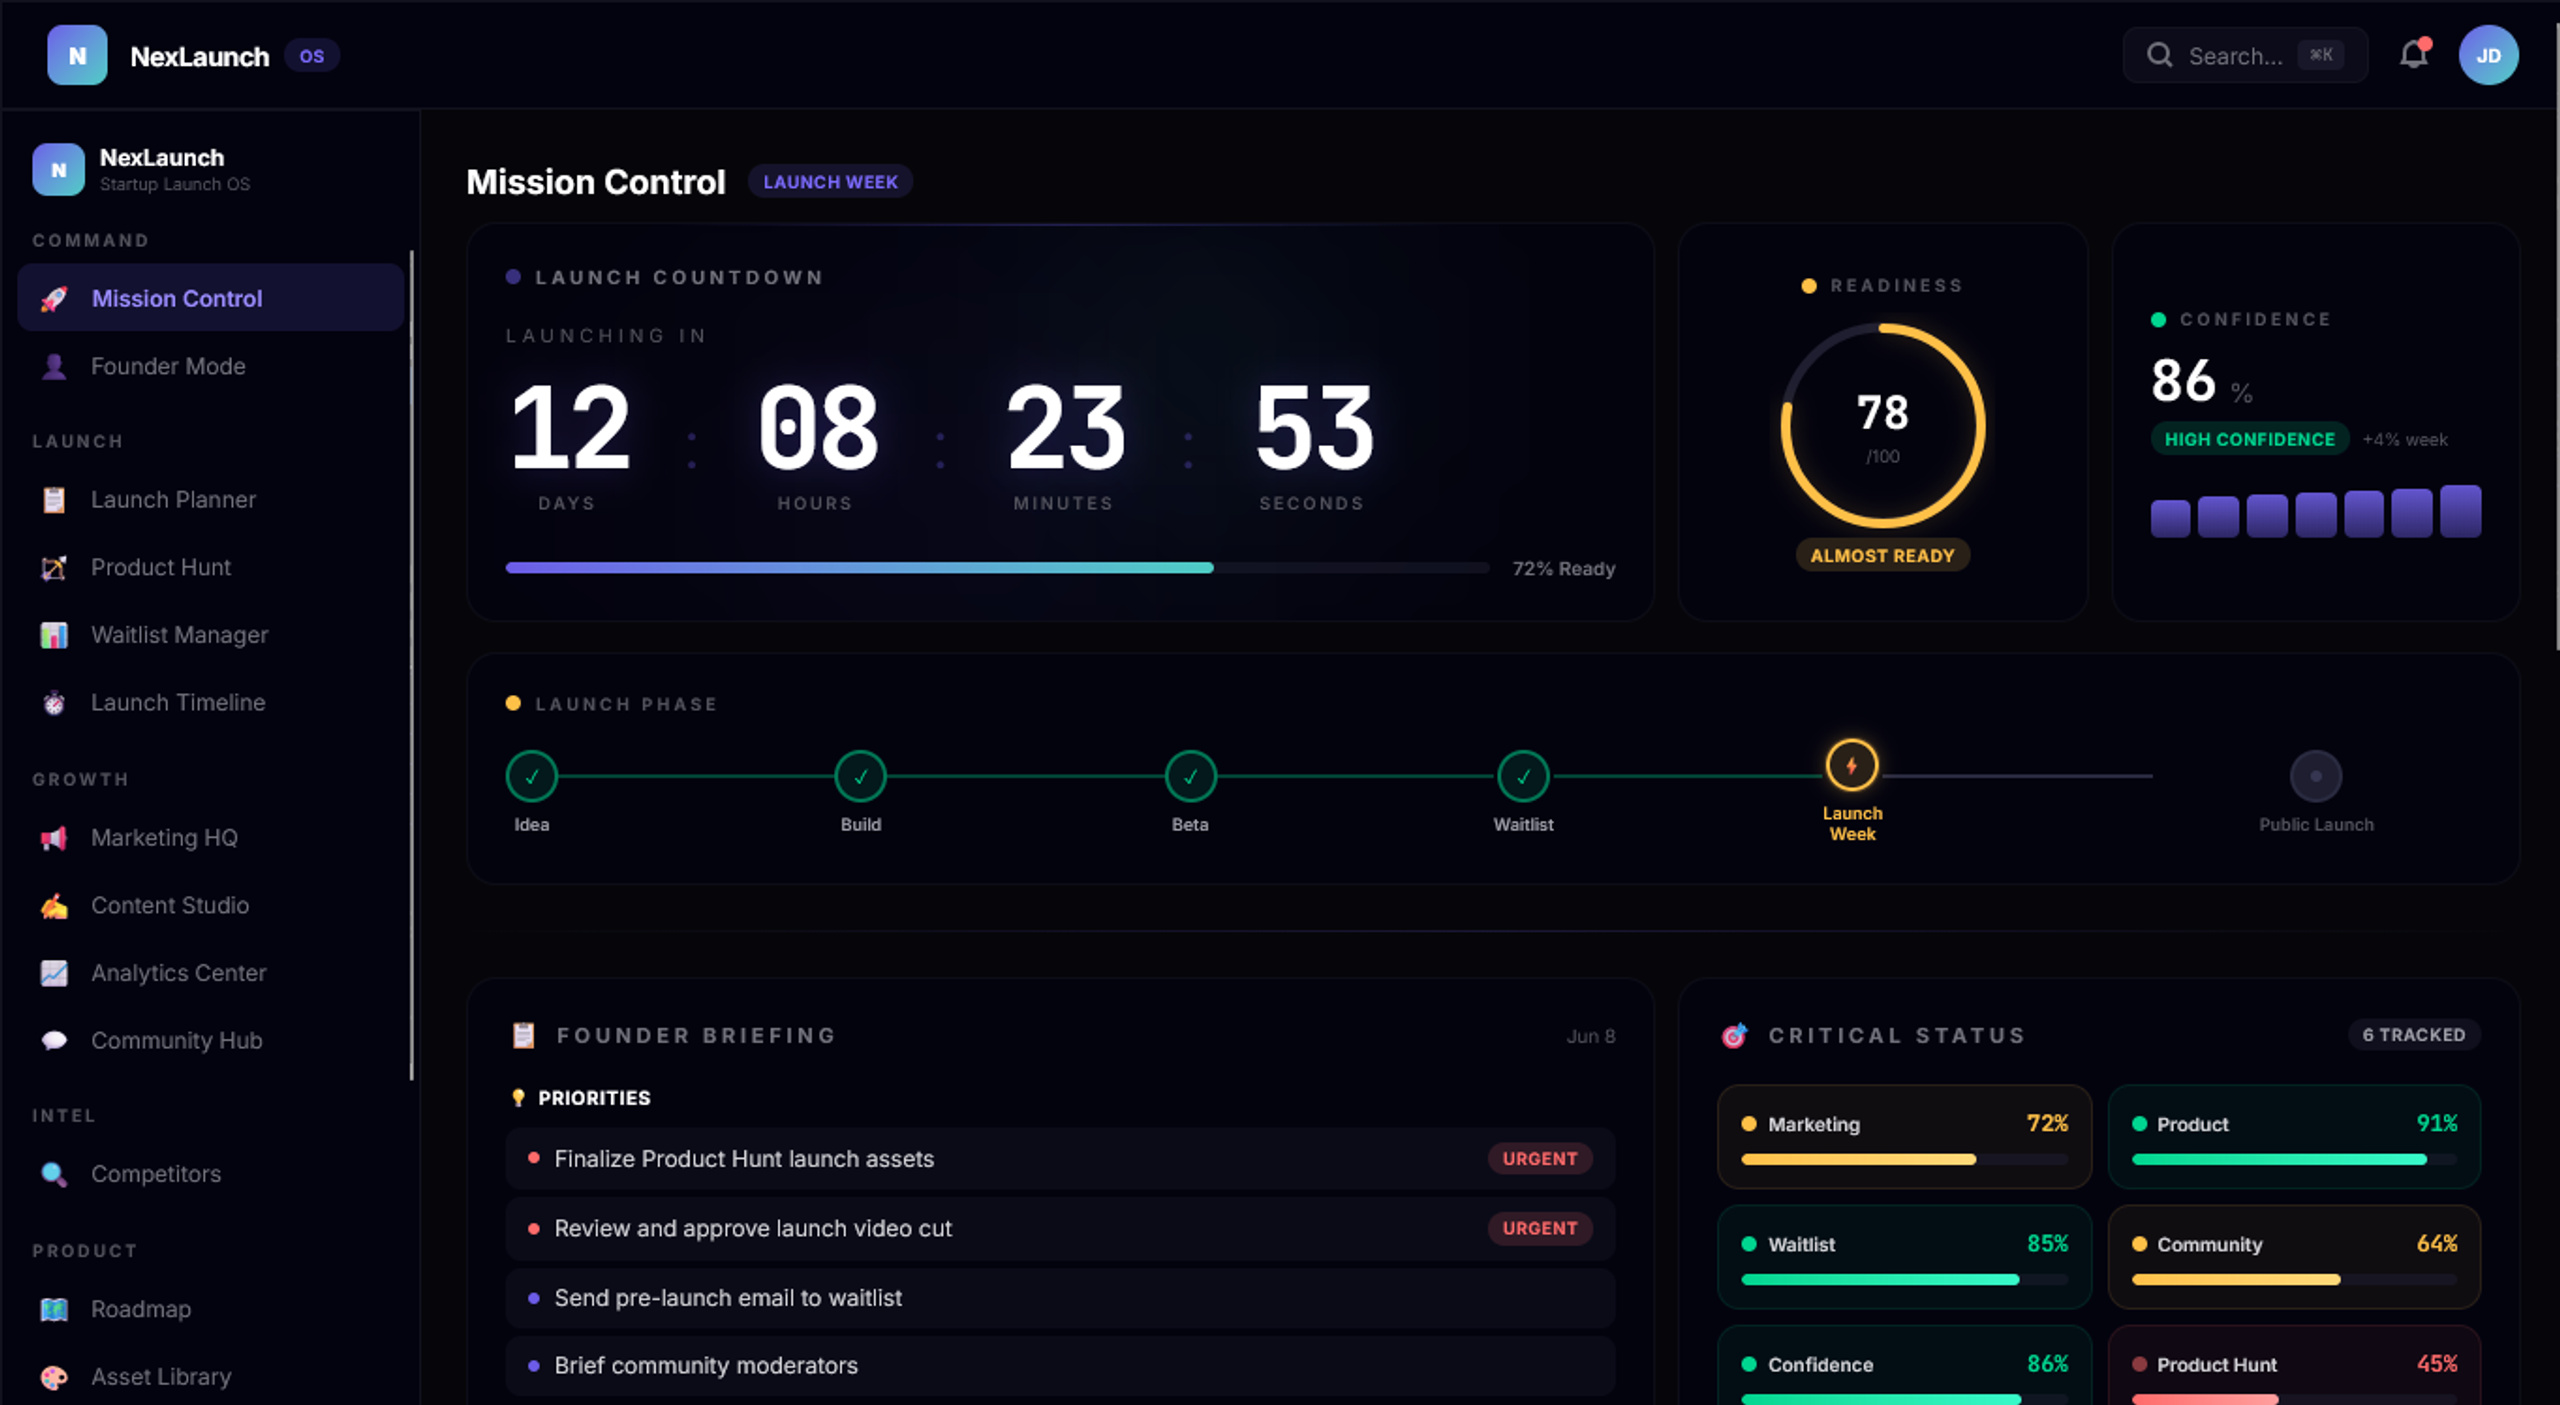Click the Content Studio writing icon
The image size is (2560, 1405).
pos(54,906)
